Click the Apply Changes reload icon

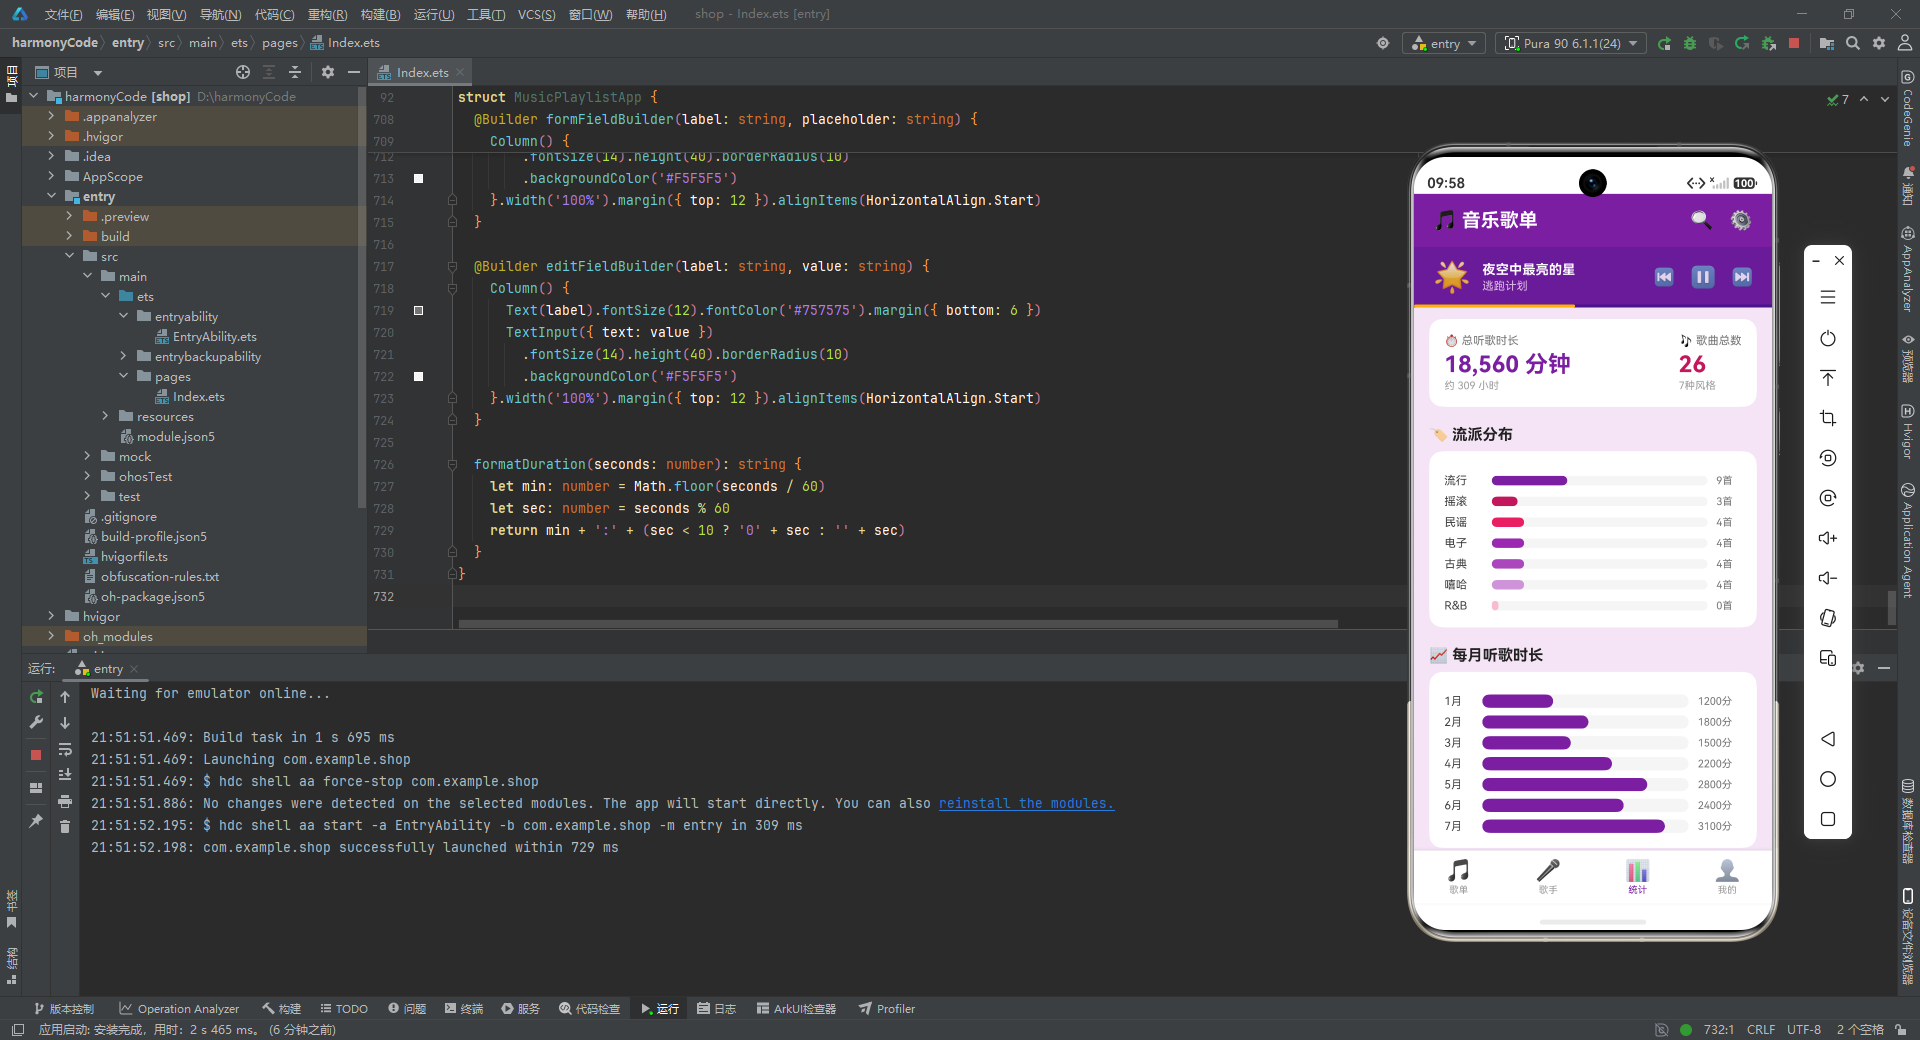(1742, 44)
